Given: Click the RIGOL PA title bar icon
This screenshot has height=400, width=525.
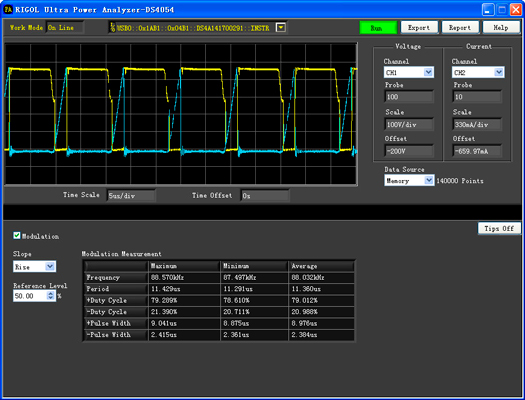Looking at the screenshot, I should click(x=8, y=9).
